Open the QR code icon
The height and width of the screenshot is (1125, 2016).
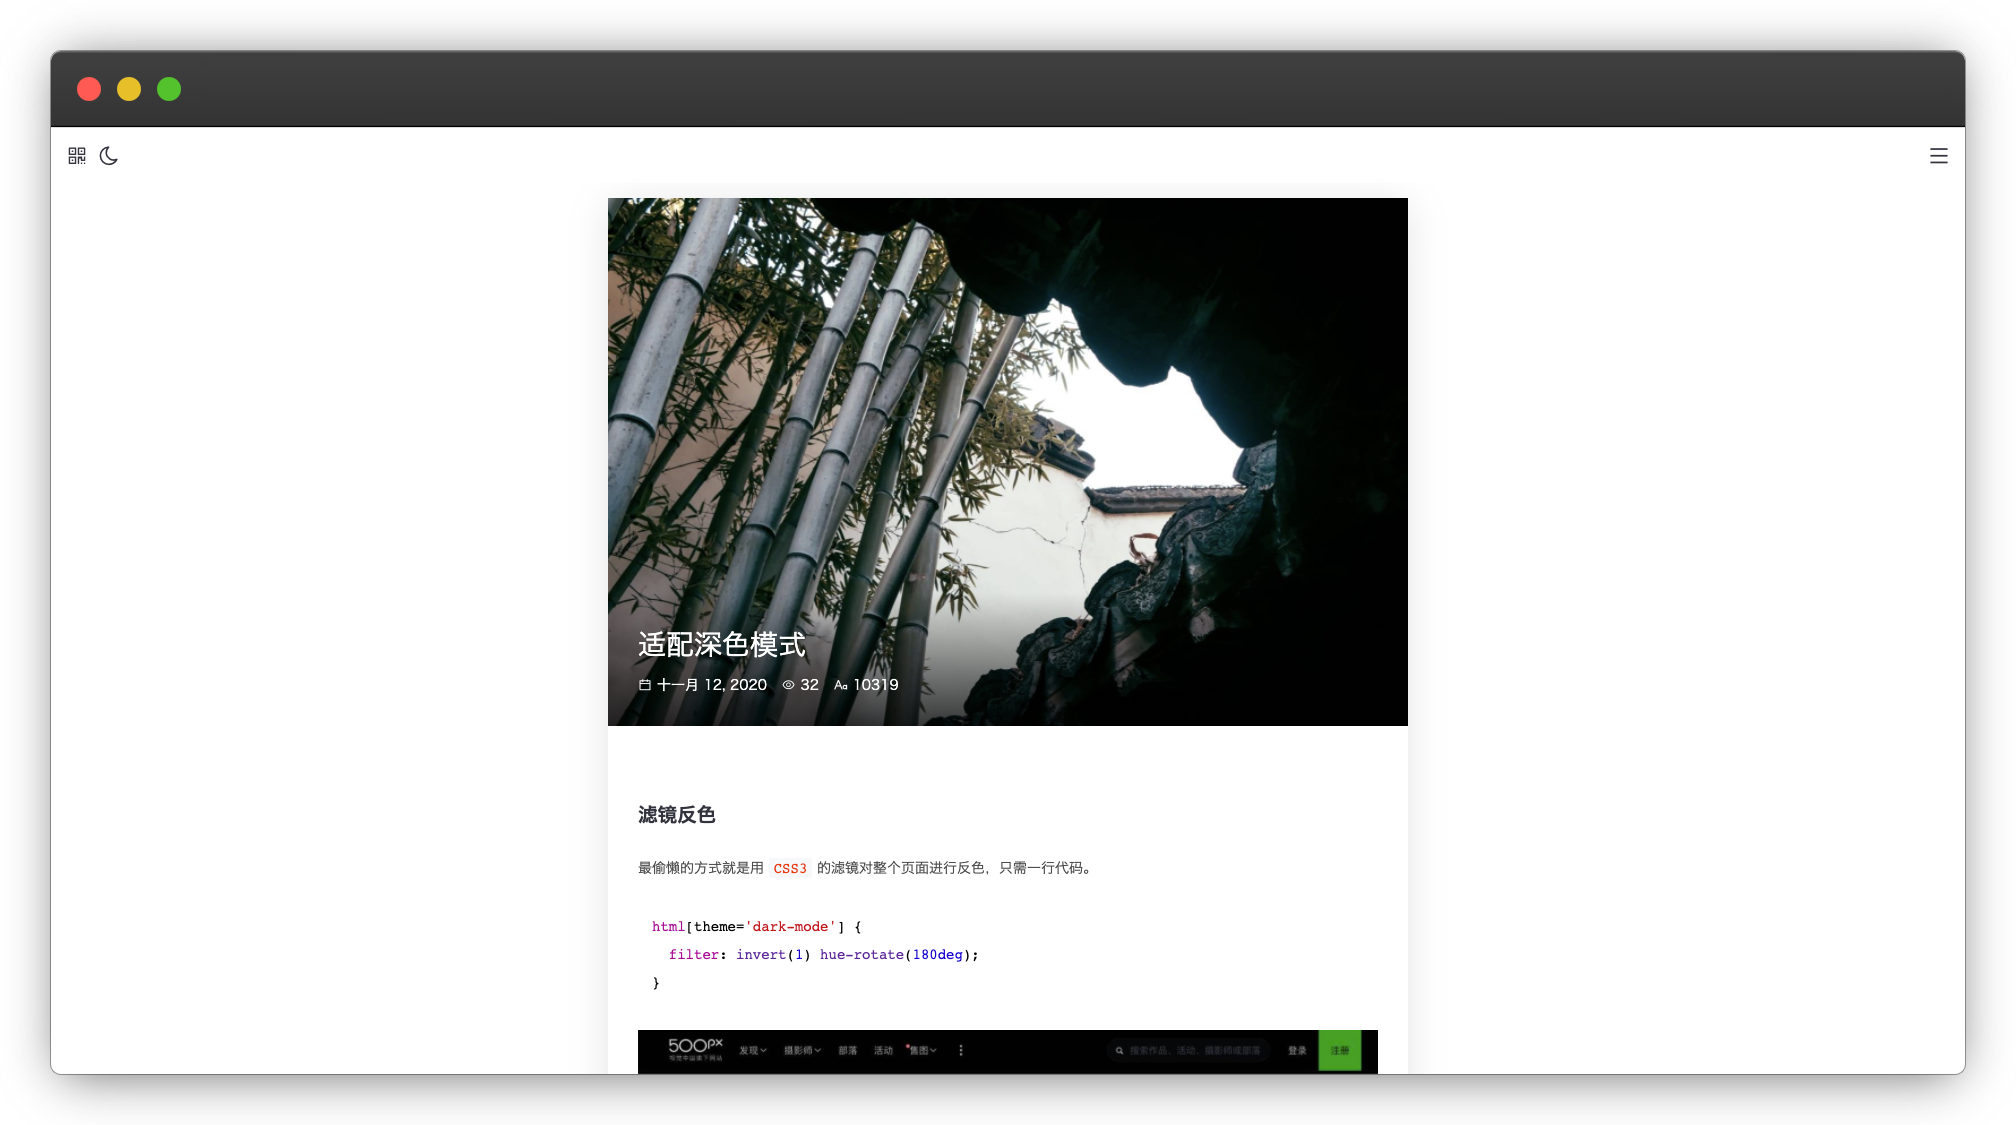pyautogui.click(x=77, y=156)
